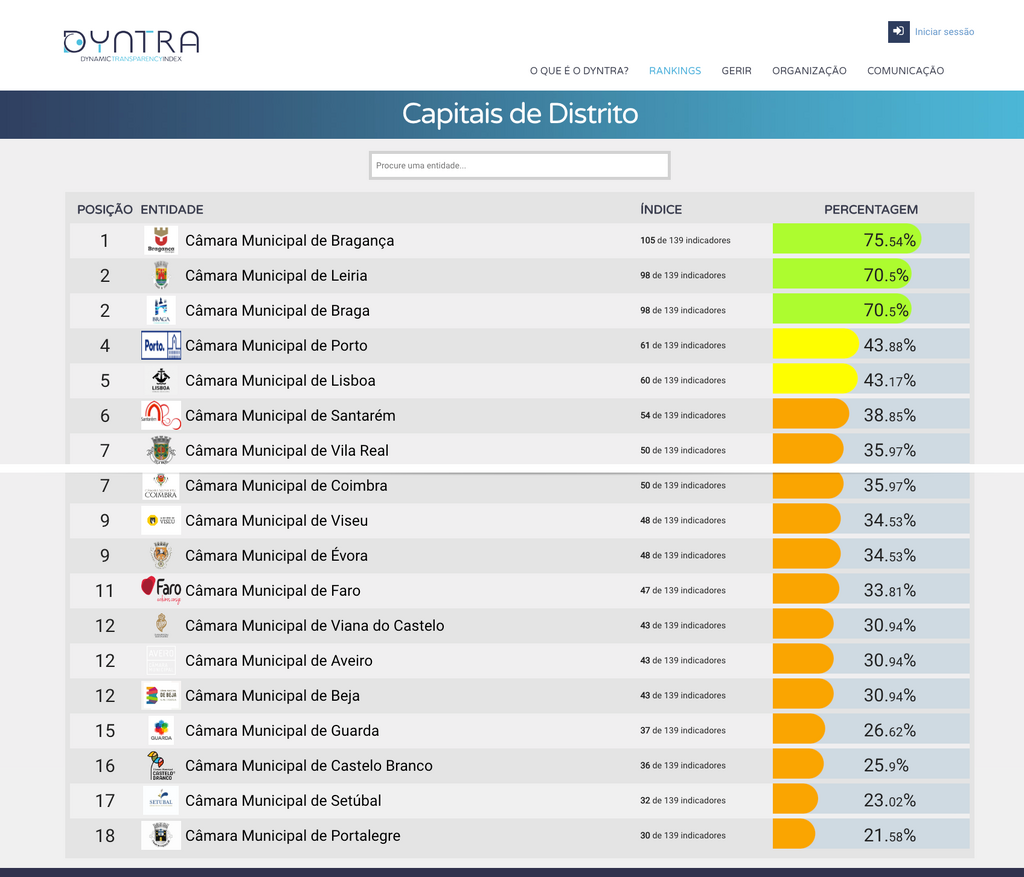Open Câmara Municipal de Guarda
Screen dimensions: 1024x877
click(x=281, y=731)
